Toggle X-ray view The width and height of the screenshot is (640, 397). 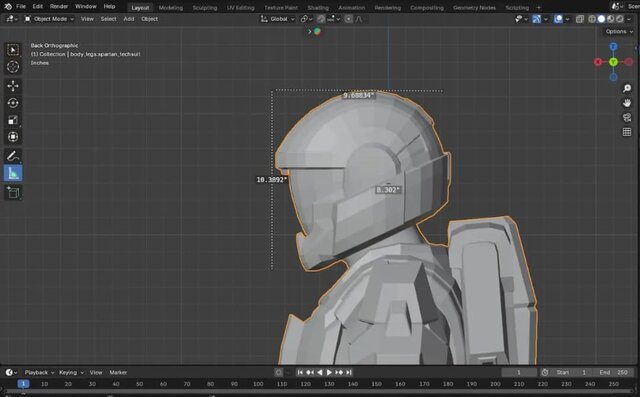point(580,19)
